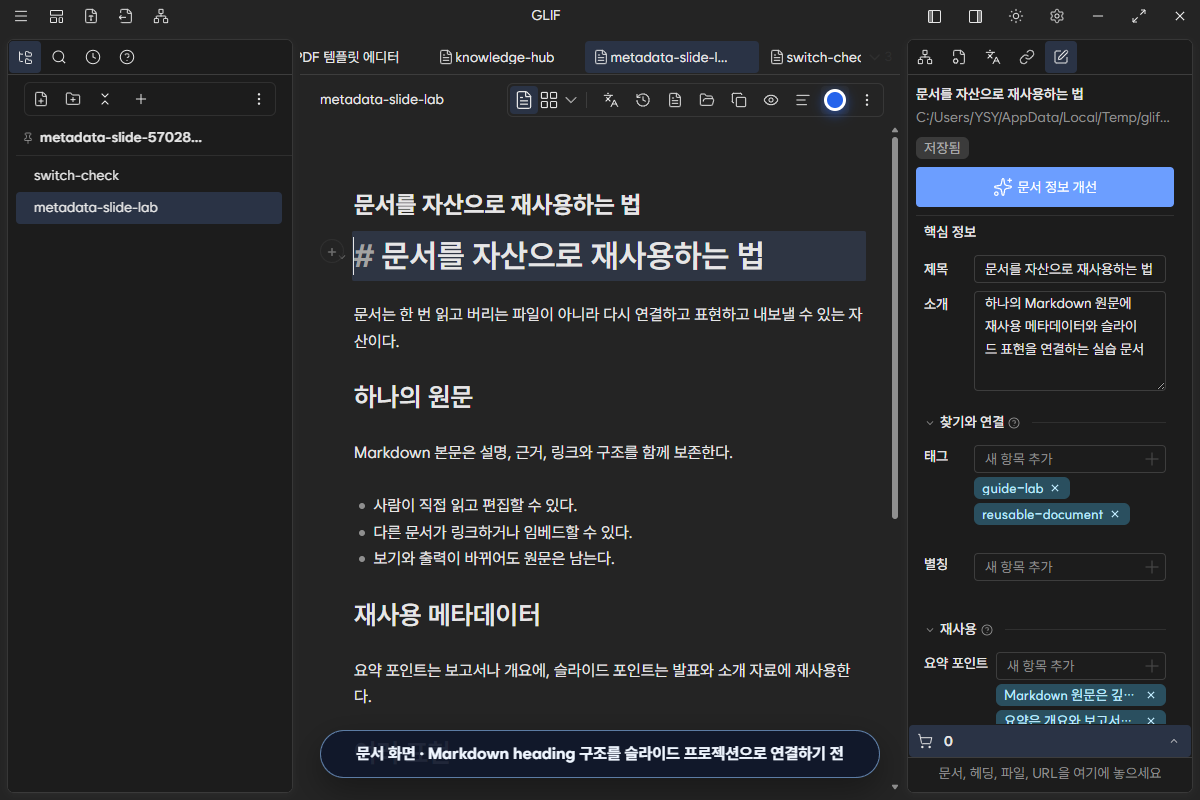Image resolution: width=1200 pixels, height=800 pixels.
Task: Edit the 소개 description text area
Action: tap(1070, 341)
